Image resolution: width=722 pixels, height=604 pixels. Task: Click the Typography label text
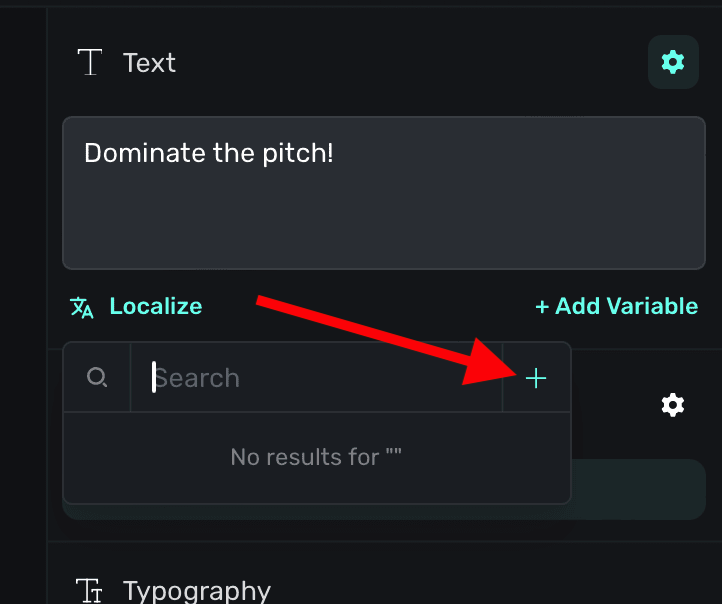click(197, 590)
